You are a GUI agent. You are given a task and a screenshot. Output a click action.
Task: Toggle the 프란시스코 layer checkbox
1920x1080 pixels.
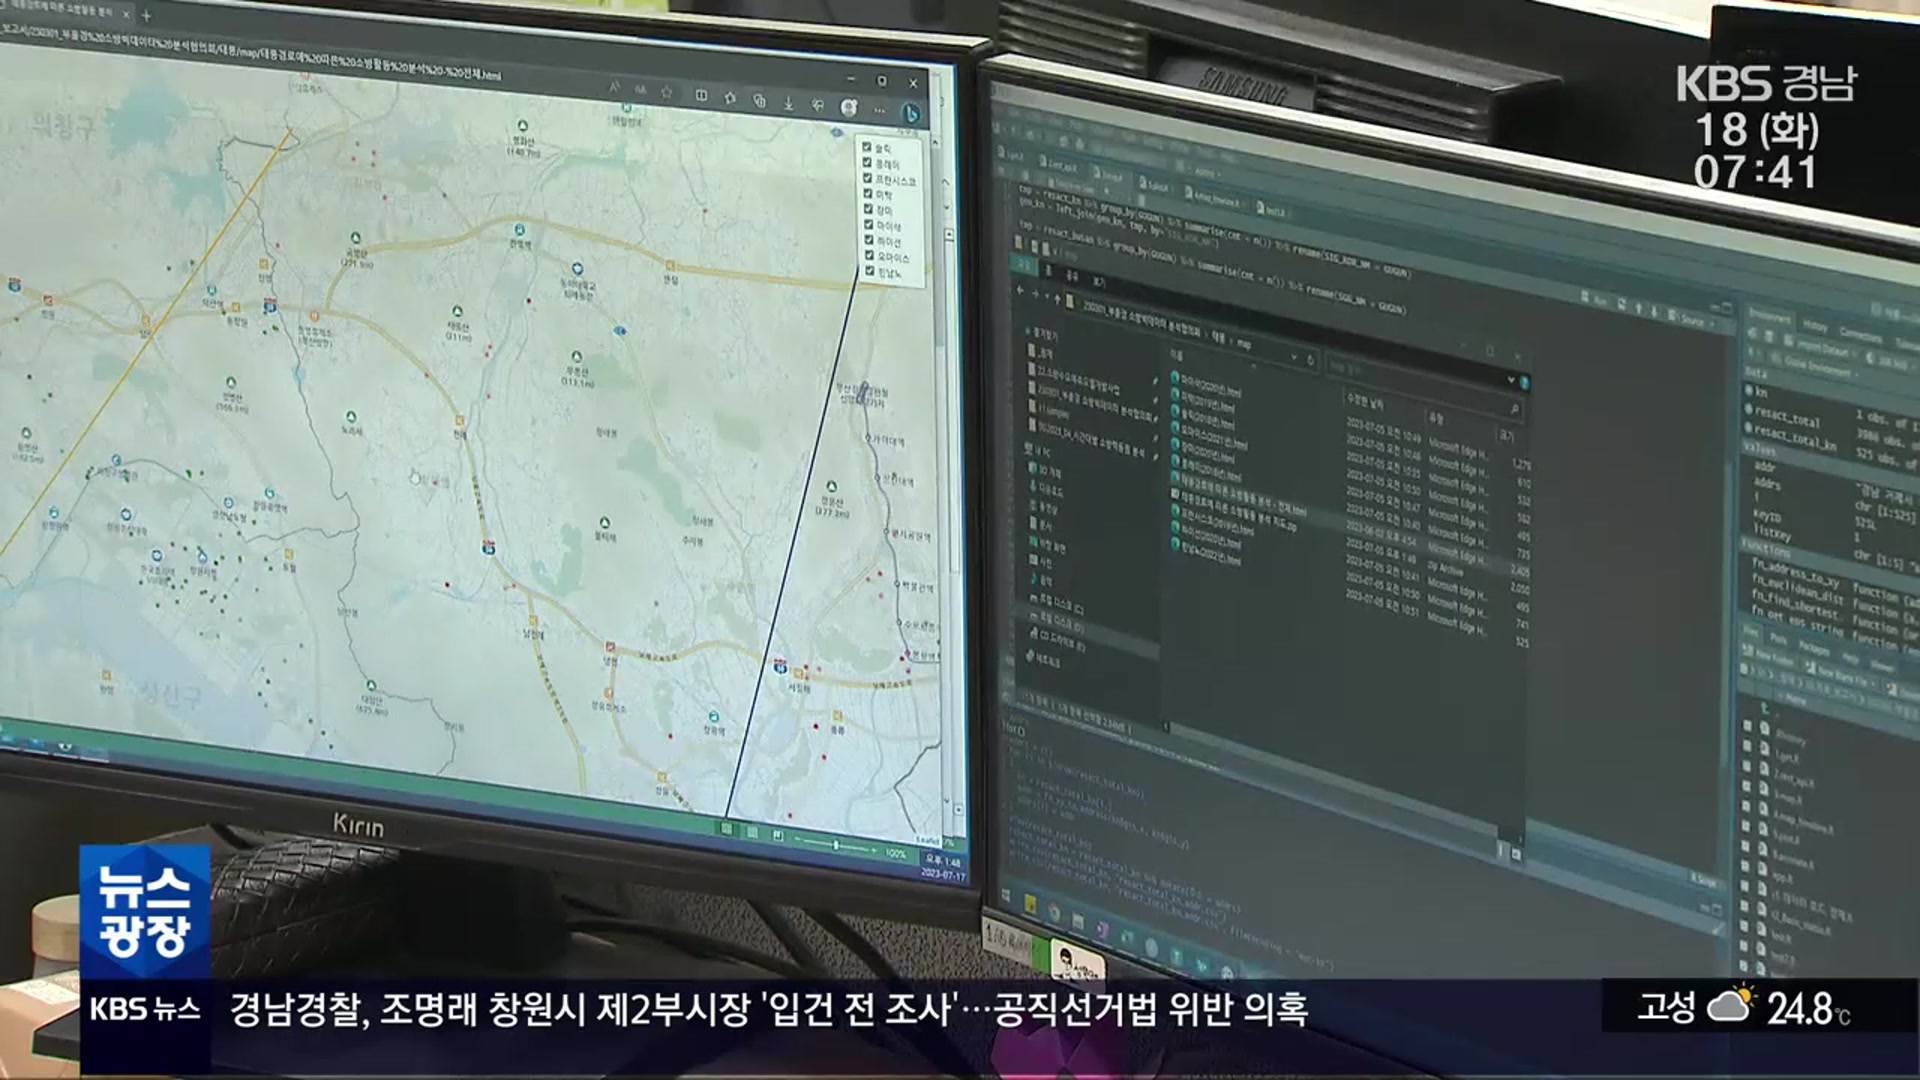tap(867, 178)
